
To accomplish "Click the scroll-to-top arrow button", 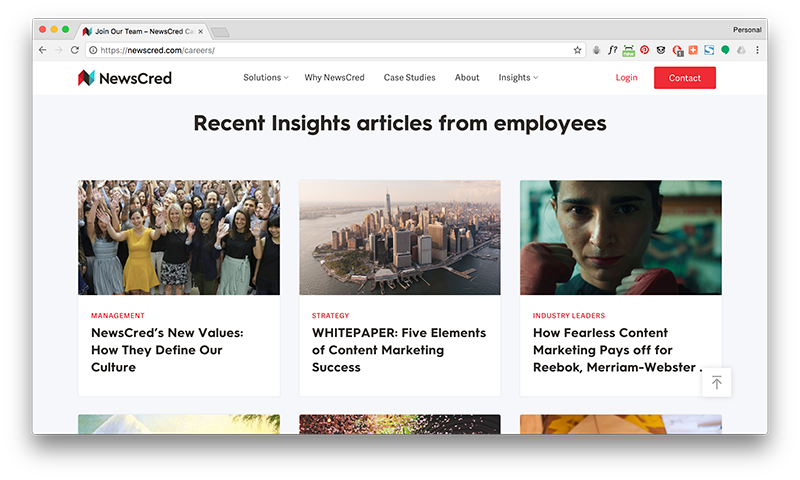I will click(x=716, y=382).
